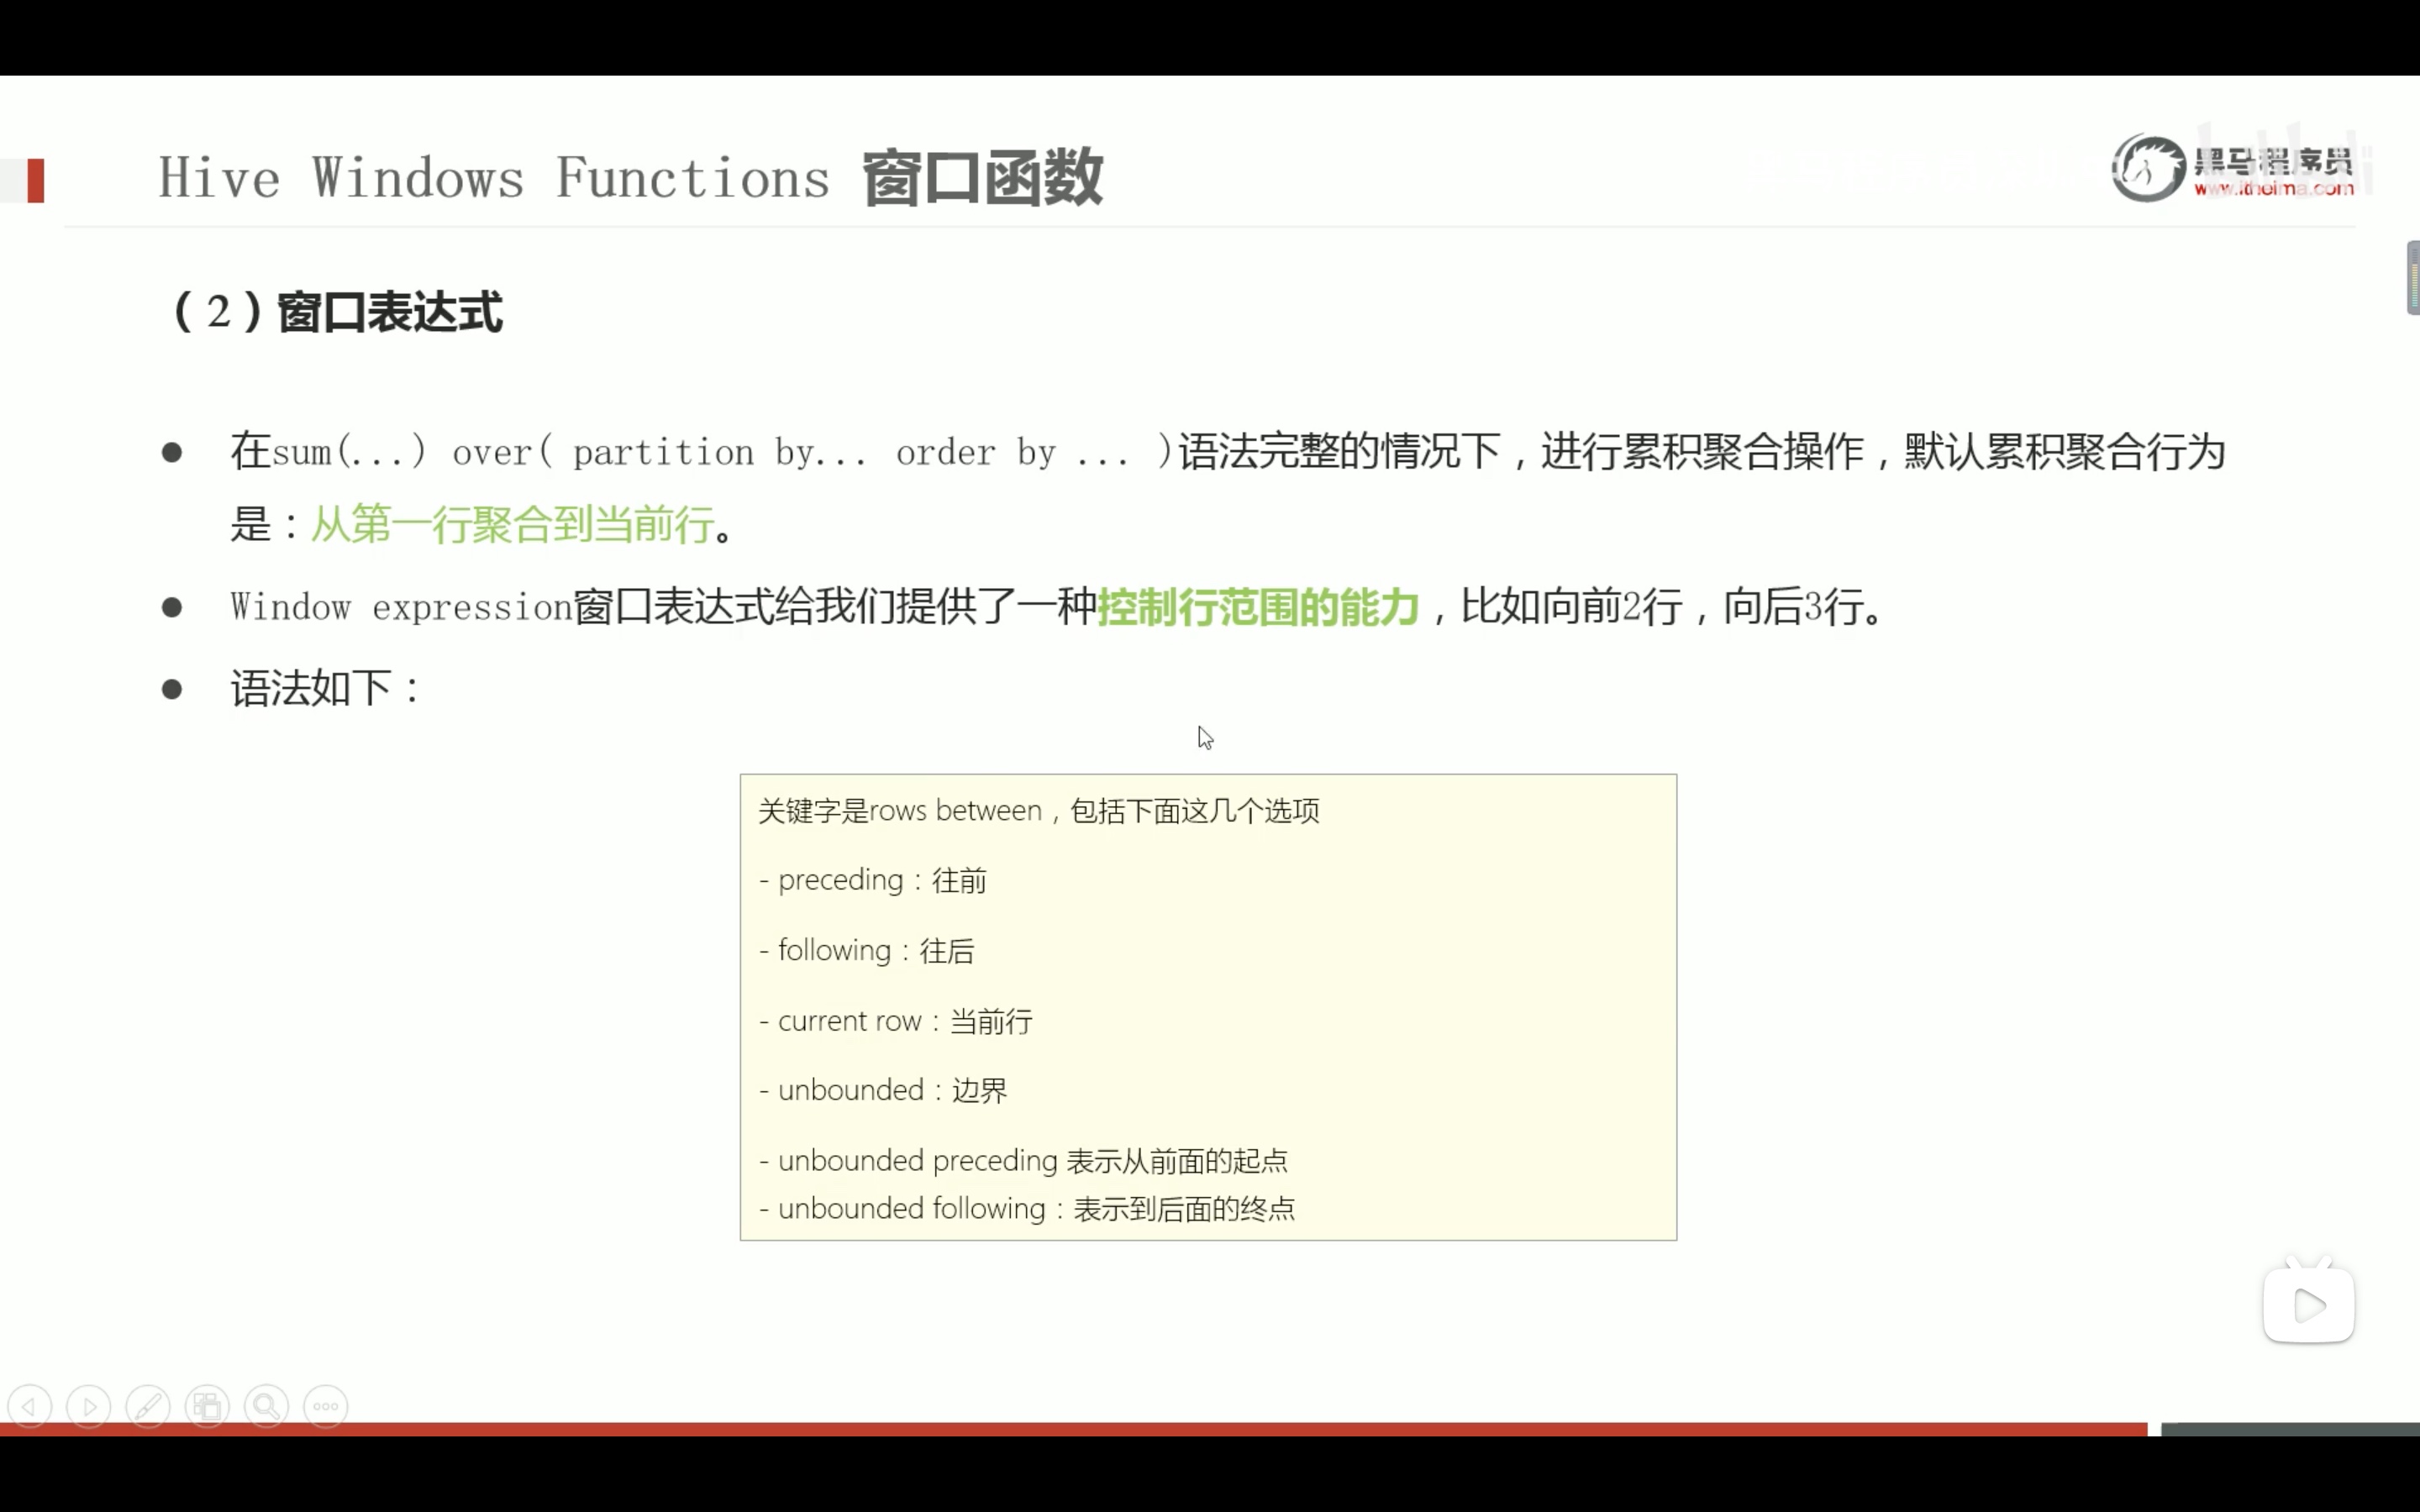Activate the slide zoom magnifier
2420x1512 pixels.
pyautogui.click(x=266, y=1407)
